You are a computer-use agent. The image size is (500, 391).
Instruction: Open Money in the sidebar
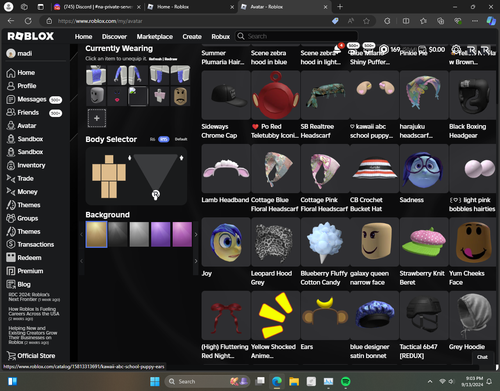(x=22, y=192)
